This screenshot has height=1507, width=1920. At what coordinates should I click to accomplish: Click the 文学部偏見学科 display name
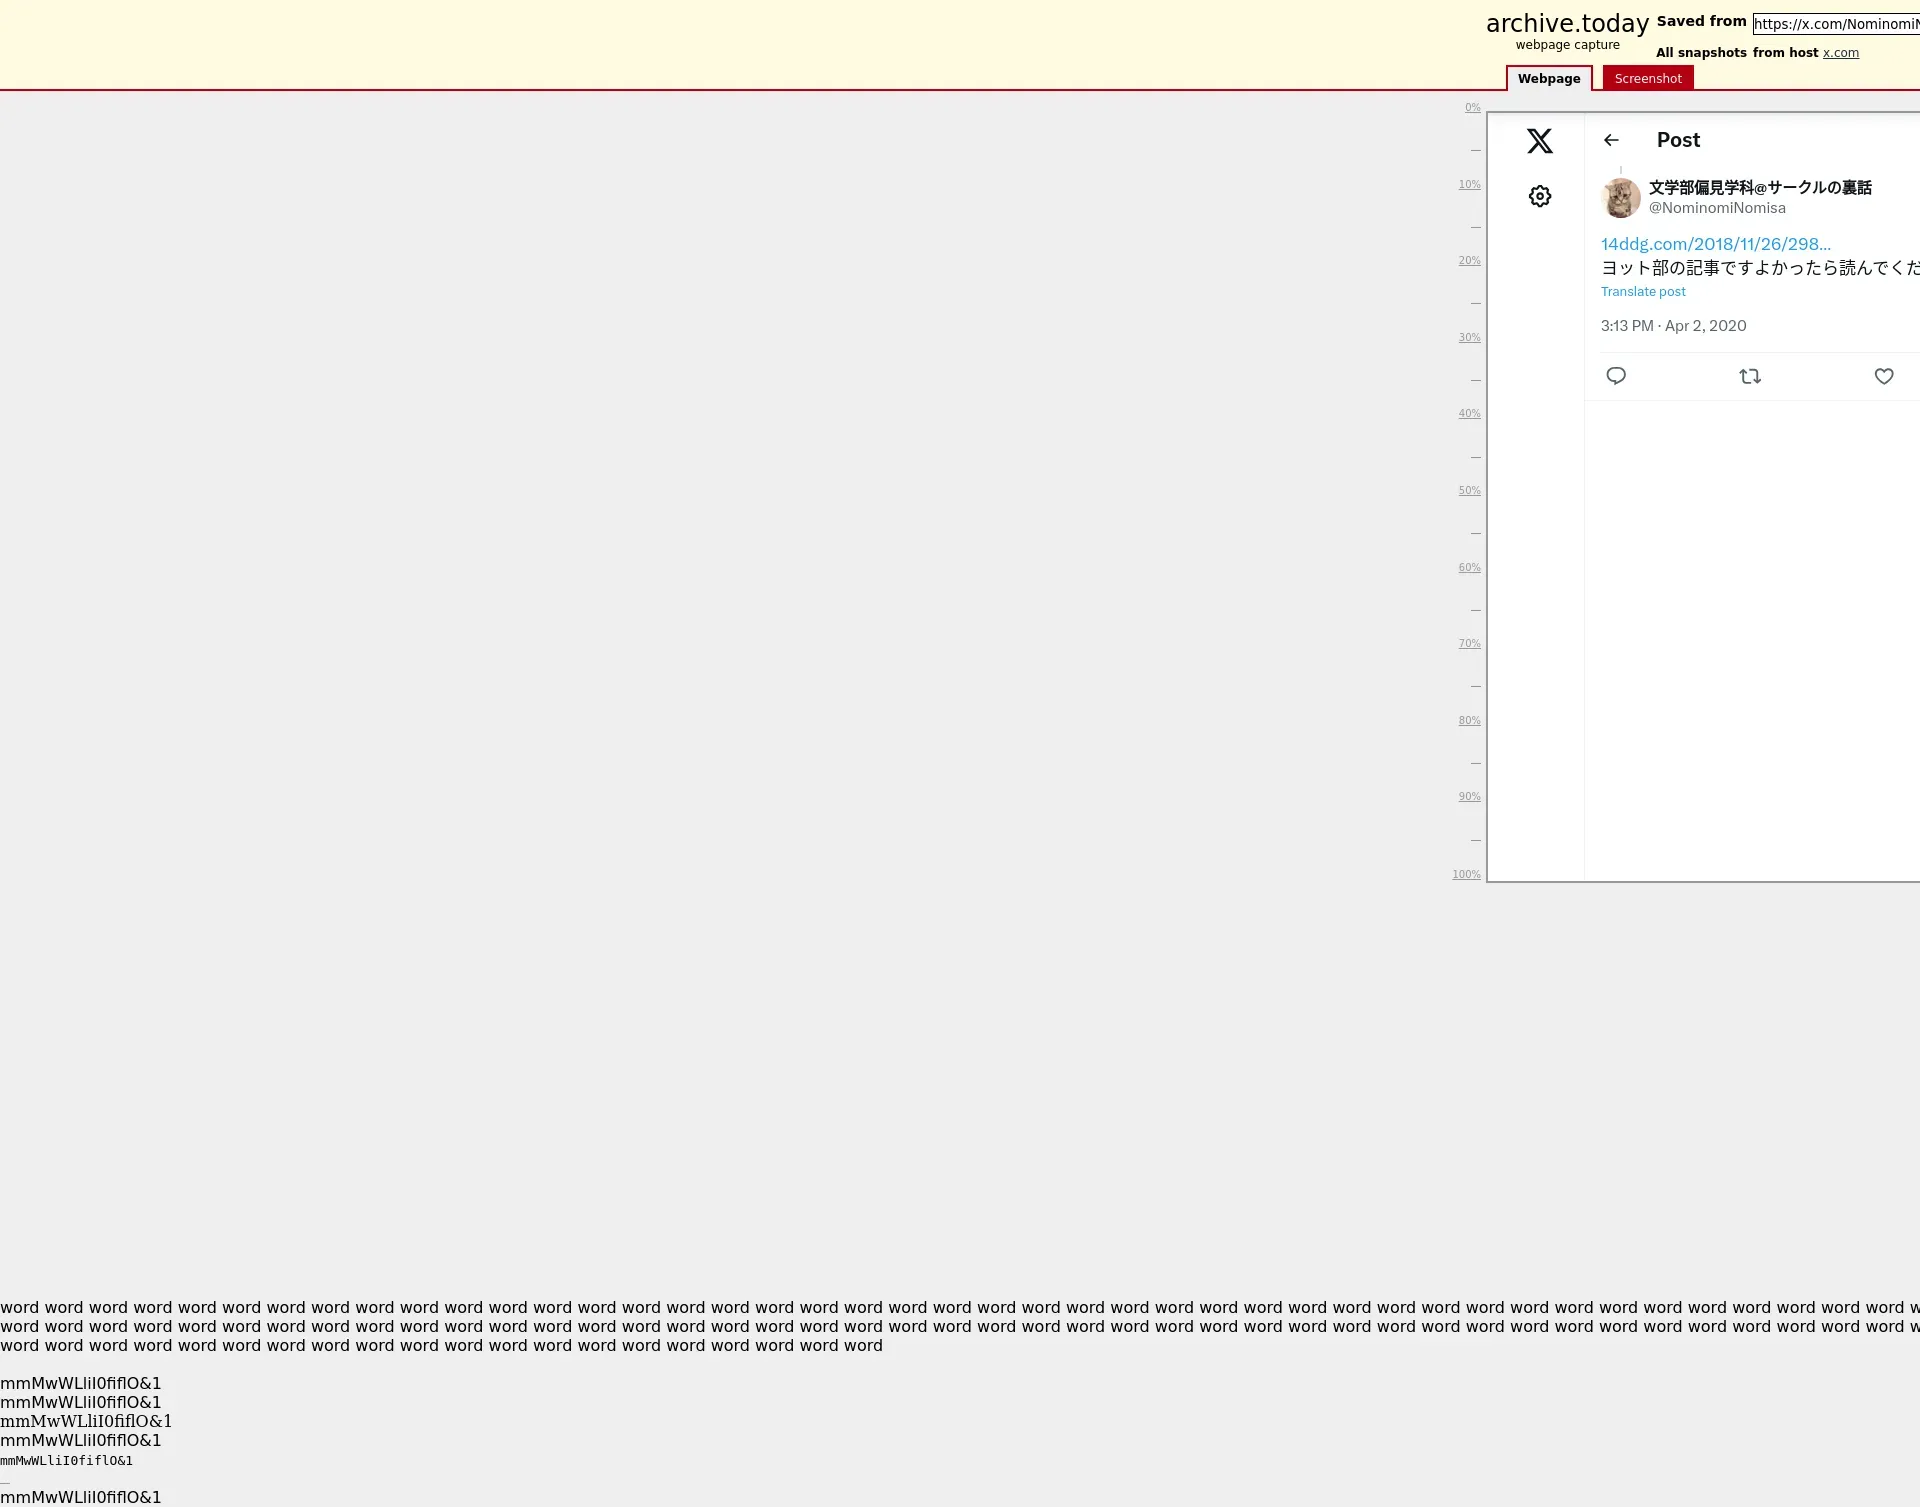[1759, 188]
